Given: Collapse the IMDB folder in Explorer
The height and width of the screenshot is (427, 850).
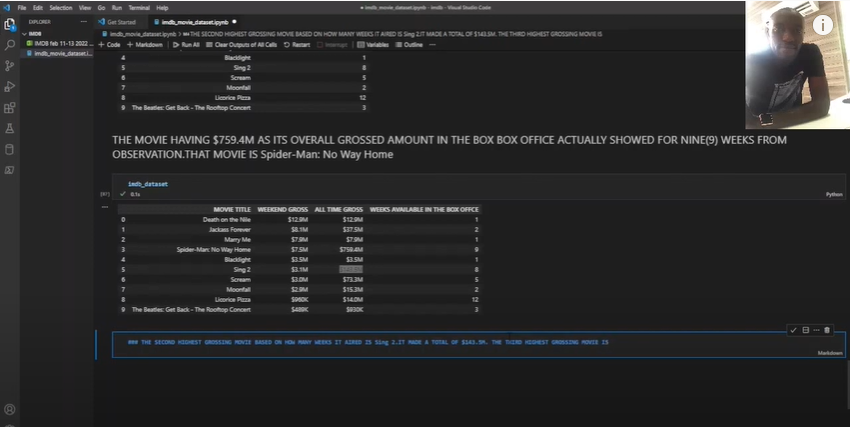Looking at the screenshot, I should (34, 33).
